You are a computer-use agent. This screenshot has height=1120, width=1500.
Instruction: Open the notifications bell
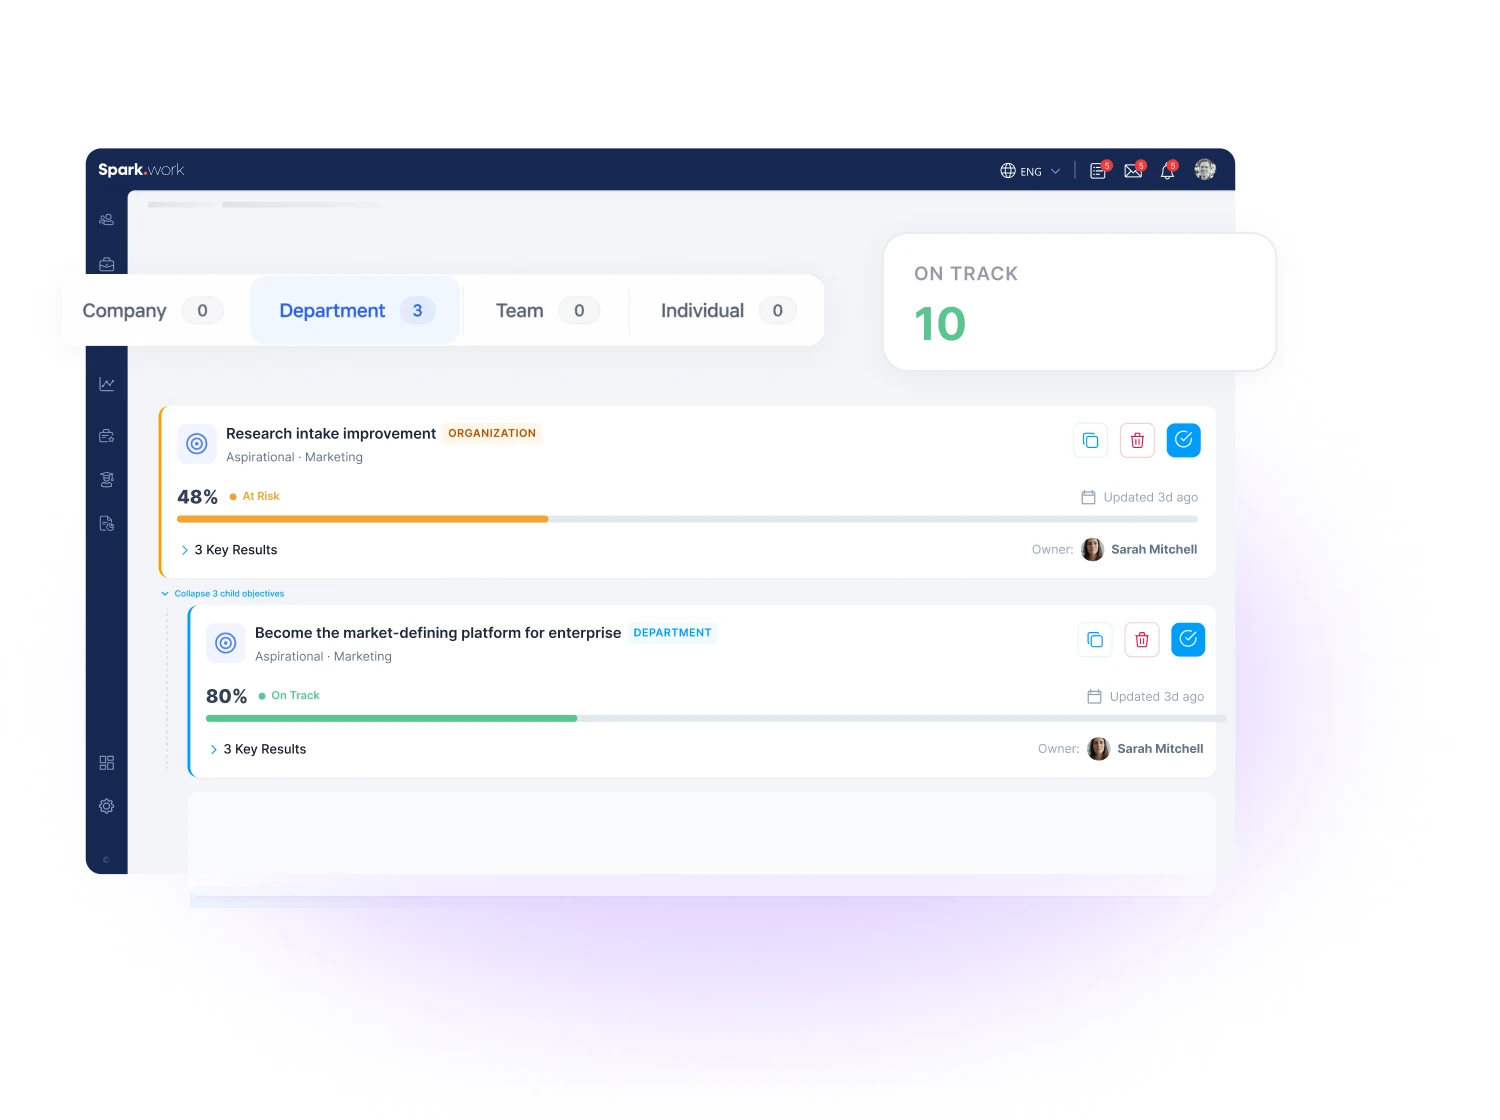coord(1168,170)
